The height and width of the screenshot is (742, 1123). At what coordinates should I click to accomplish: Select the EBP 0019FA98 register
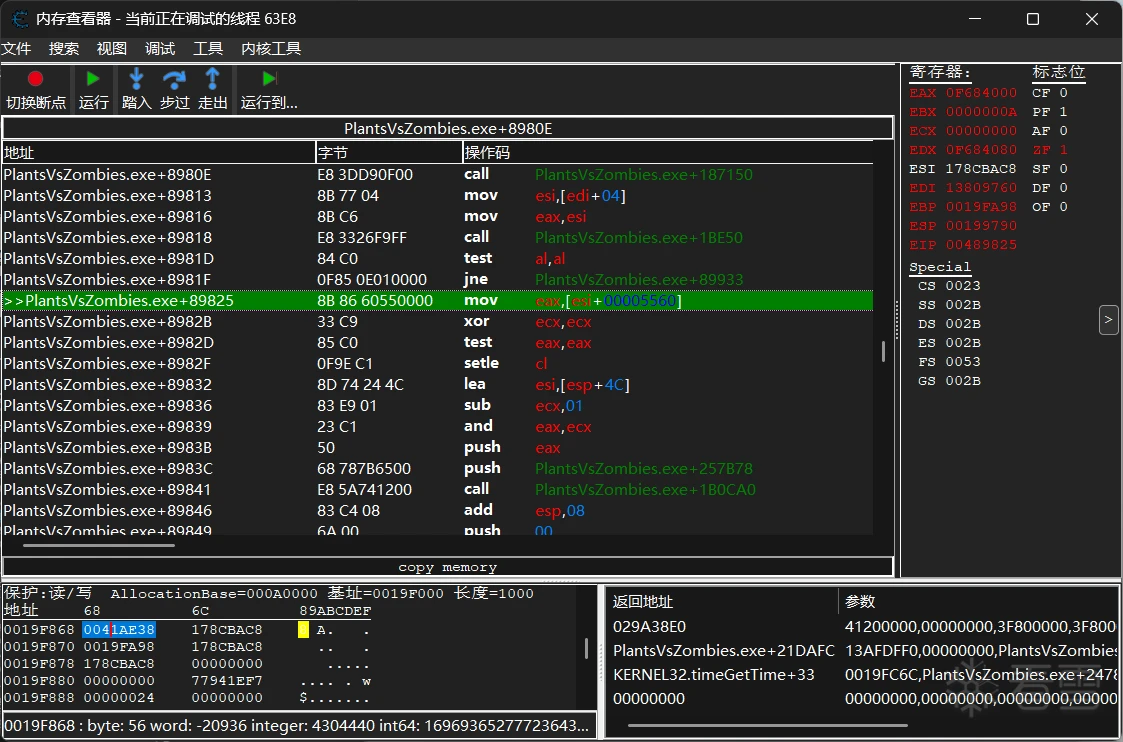(x=963, y=207)
